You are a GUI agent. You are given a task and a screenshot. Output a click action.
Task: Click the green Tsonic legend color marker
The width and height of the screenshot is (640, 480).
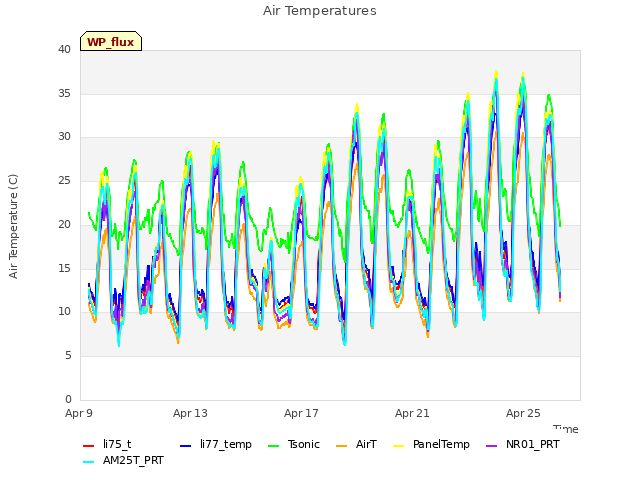[274, 445]
